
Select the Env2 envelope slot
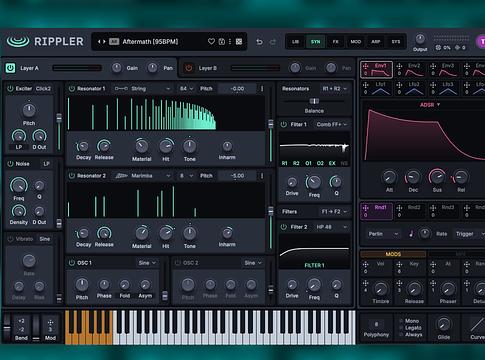point(410,70)
